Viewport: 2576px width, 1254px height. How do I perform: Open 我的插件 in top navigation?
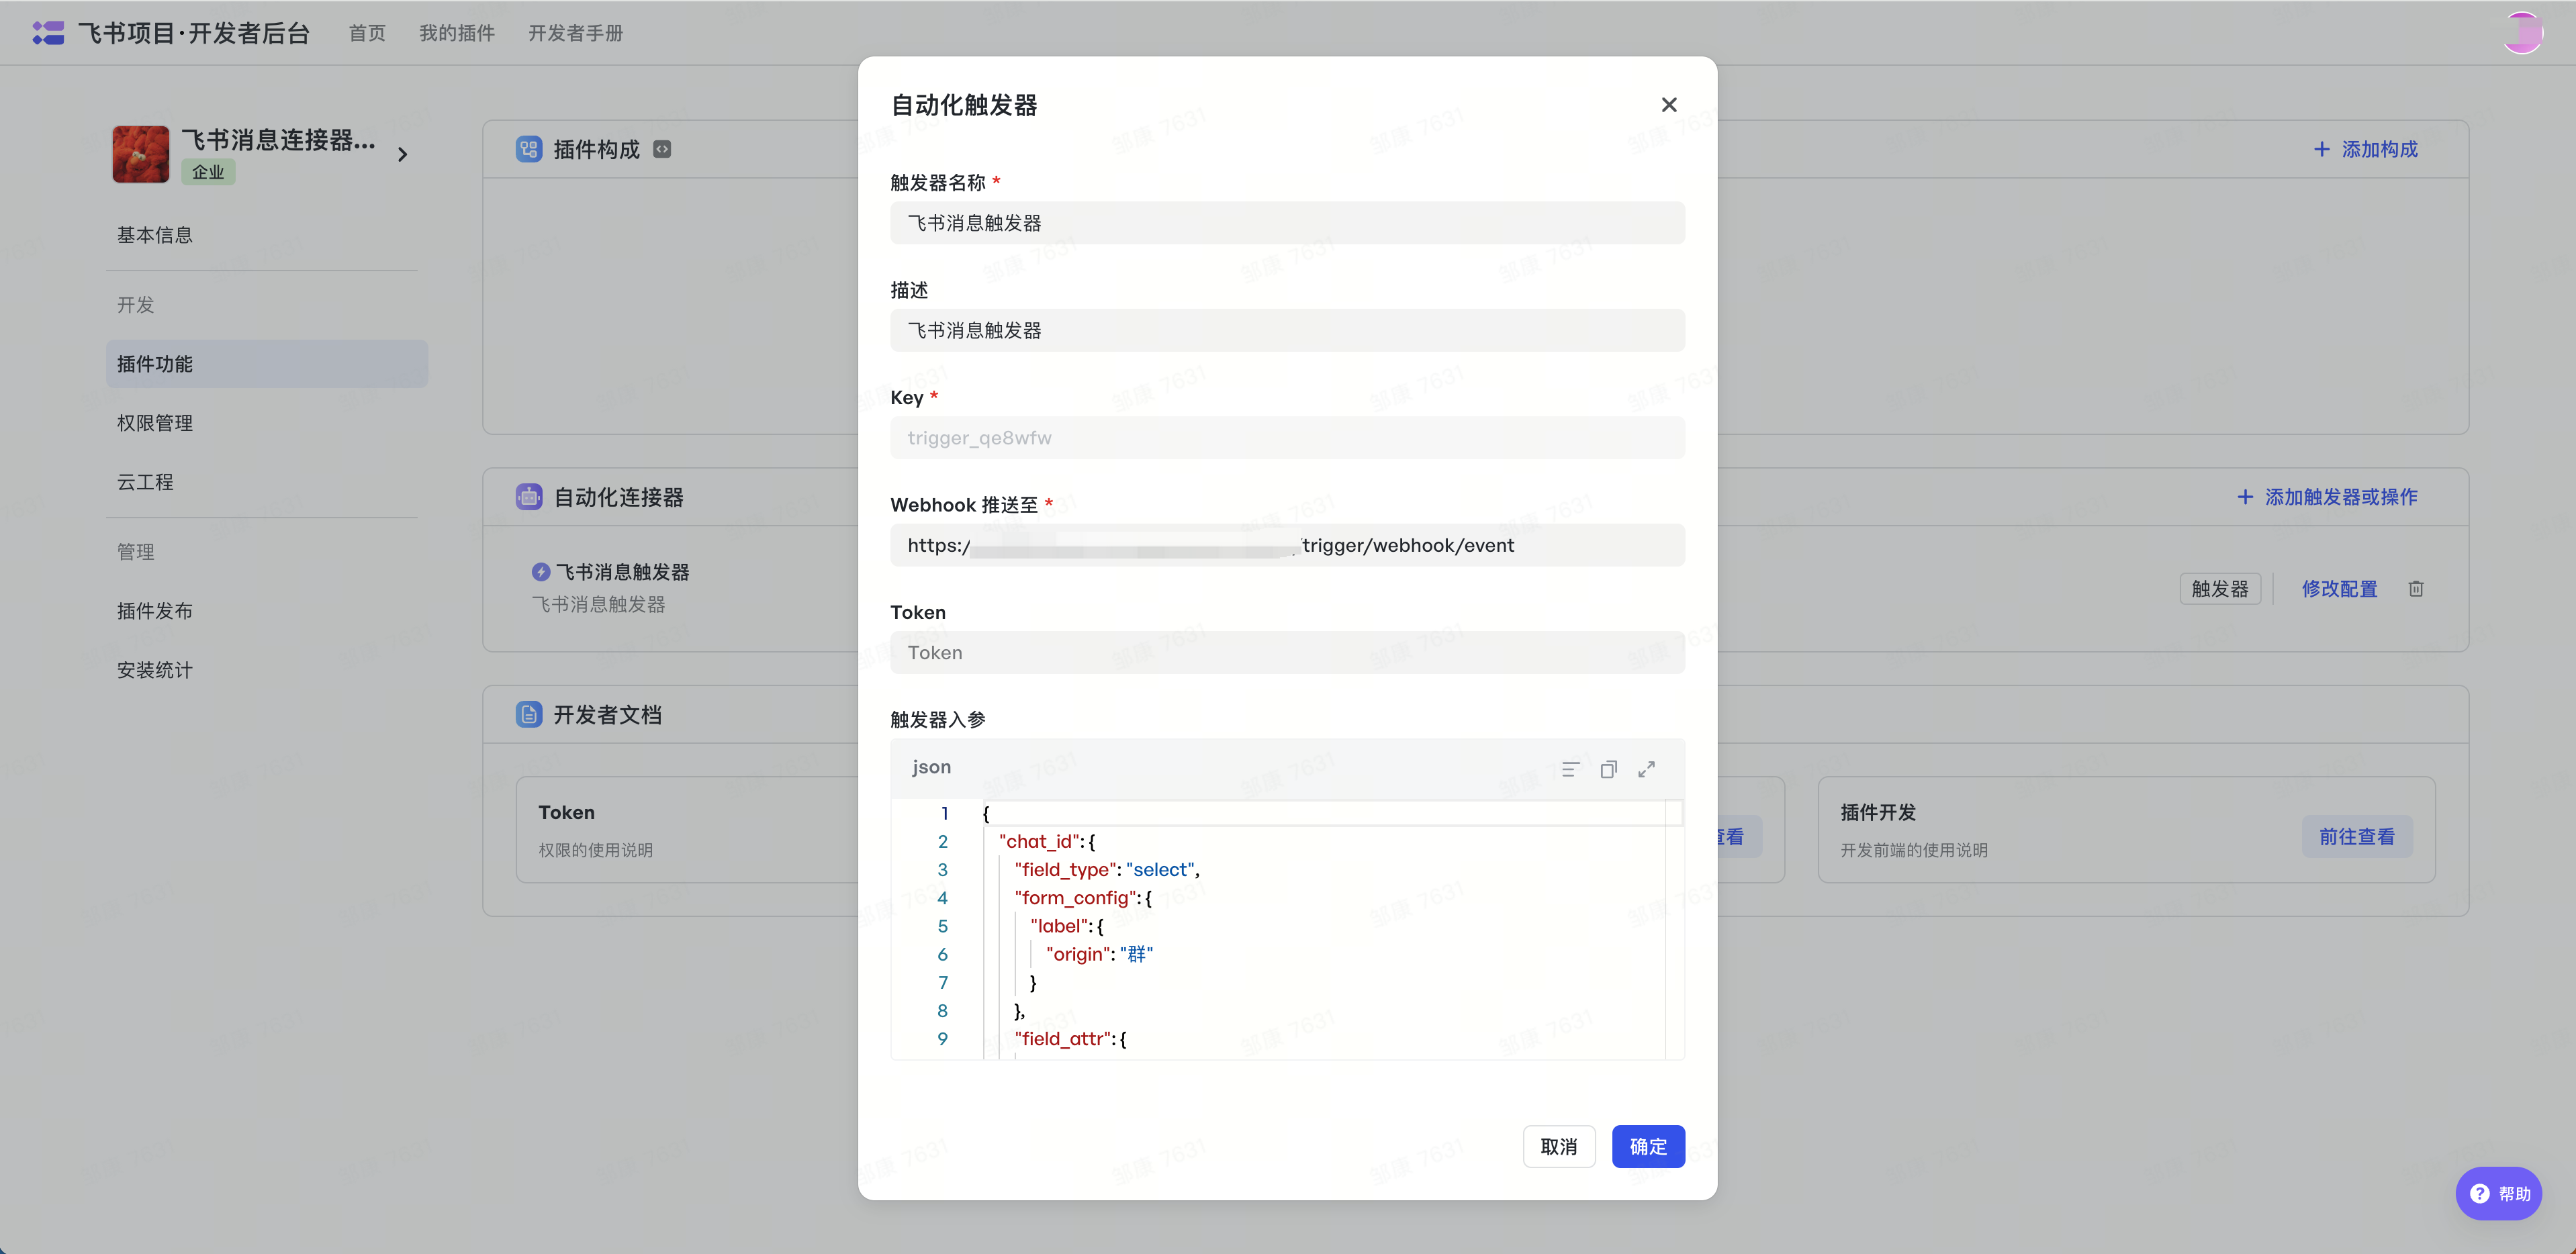pyautogui.click(x=457, y=33)
